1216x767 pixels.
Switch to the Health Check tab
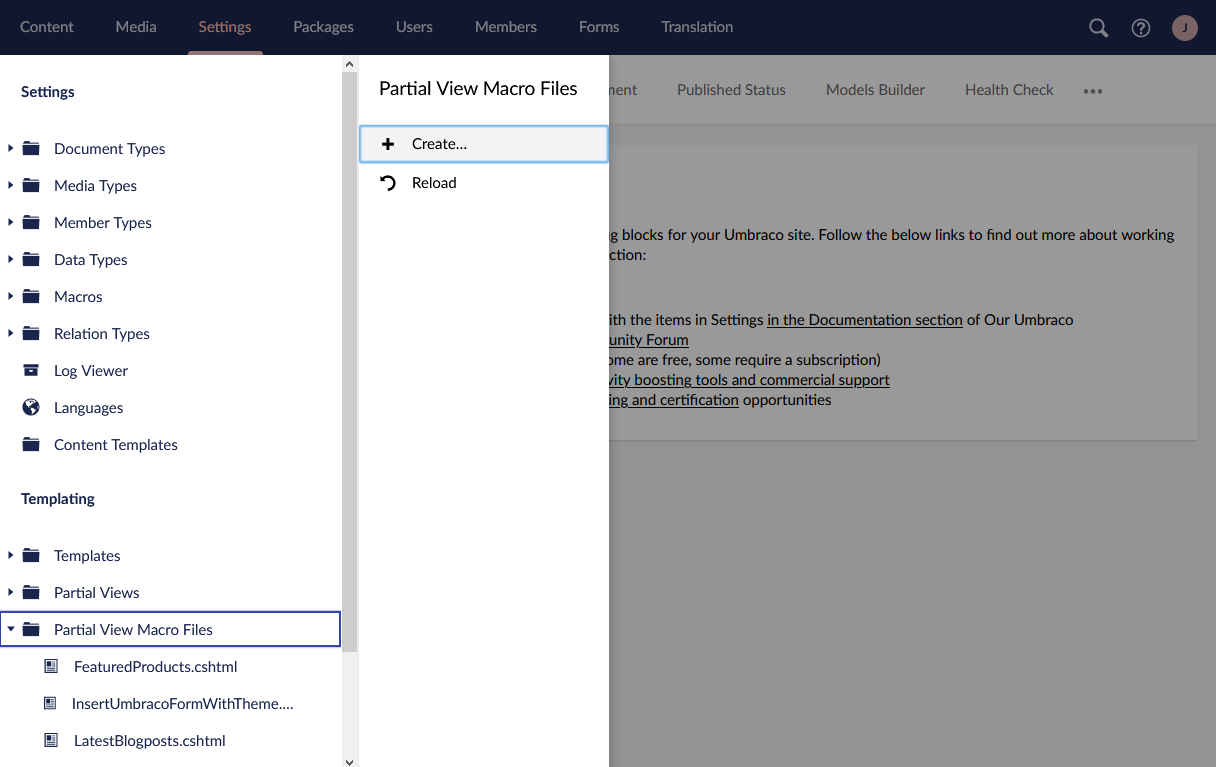[1008, 89]
